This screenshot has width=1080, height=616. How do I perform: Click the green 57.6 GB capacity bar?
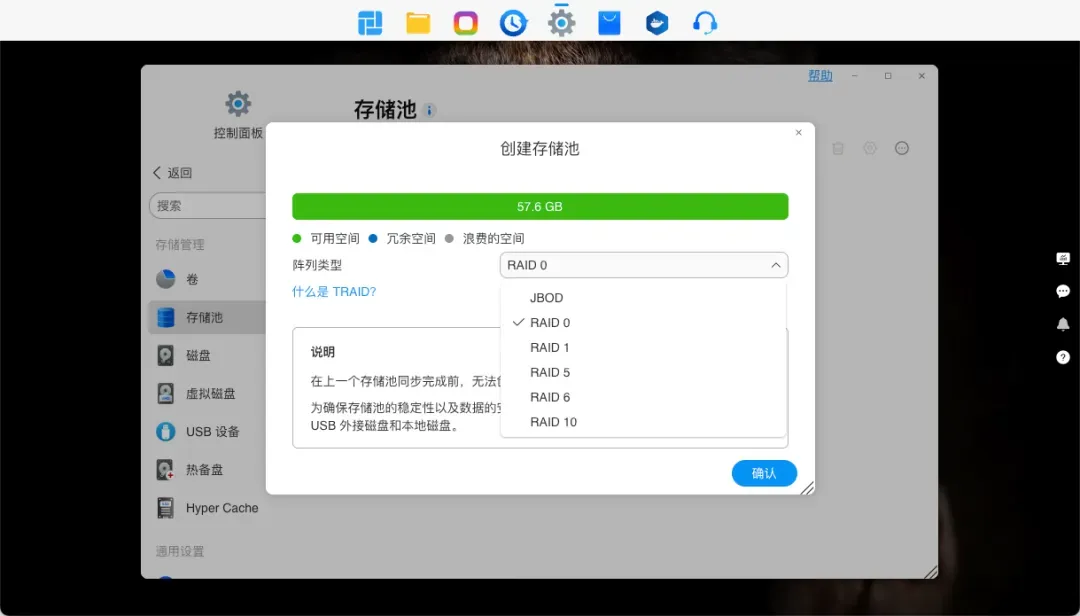click(x=540, y=207)
